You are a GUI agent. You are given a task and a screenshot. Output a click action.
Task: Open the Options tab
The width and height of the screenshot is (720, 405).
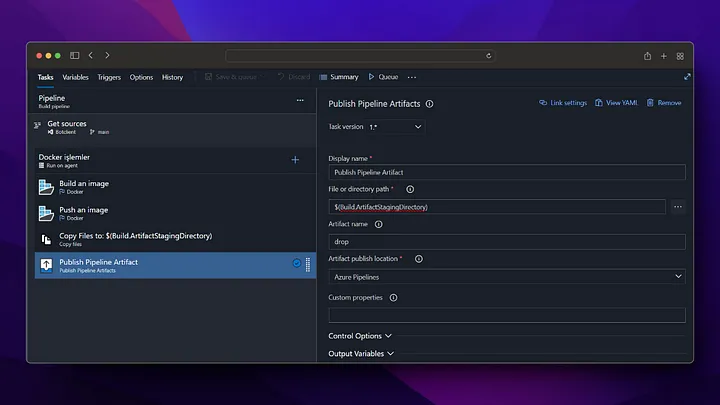pyautogui.click(x=141, y=77)
